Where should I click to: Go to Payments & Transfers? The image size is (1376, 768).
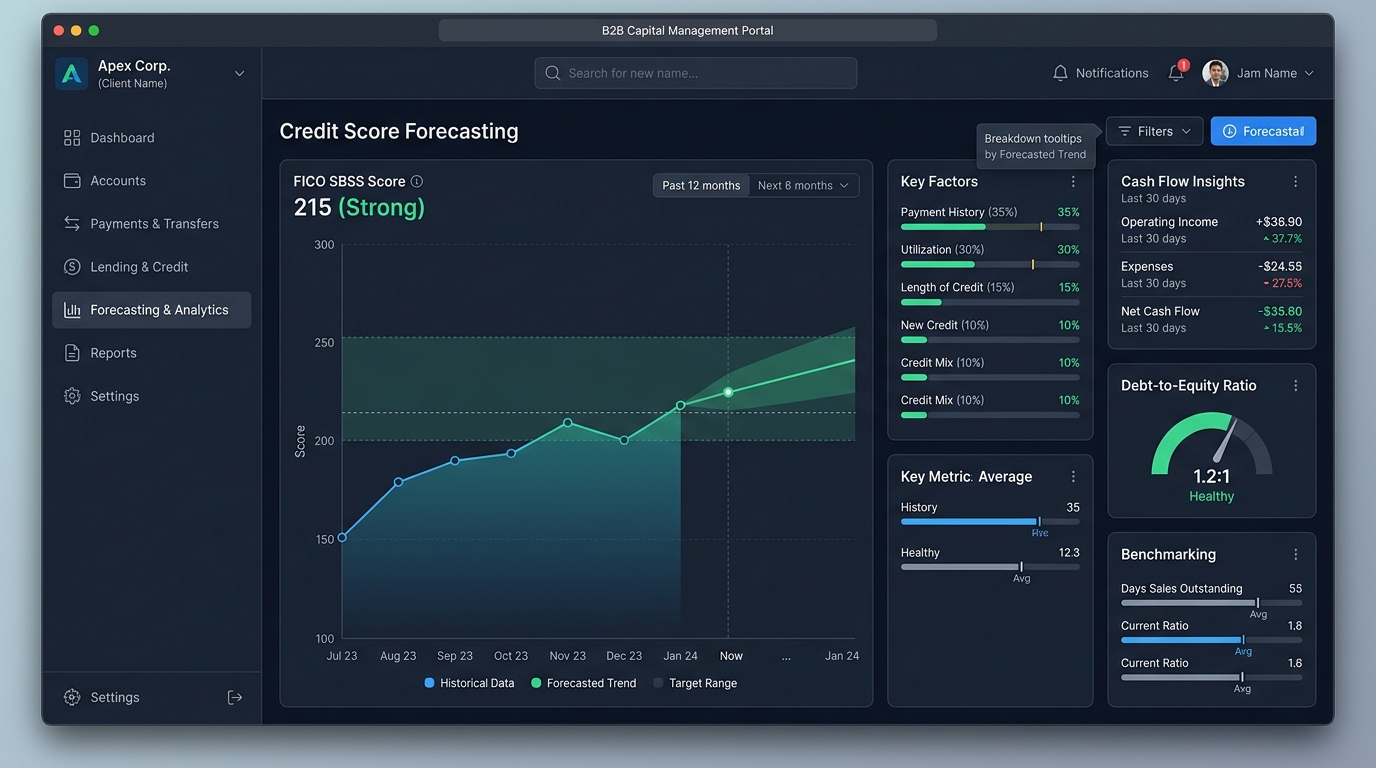tap(151, 224)
